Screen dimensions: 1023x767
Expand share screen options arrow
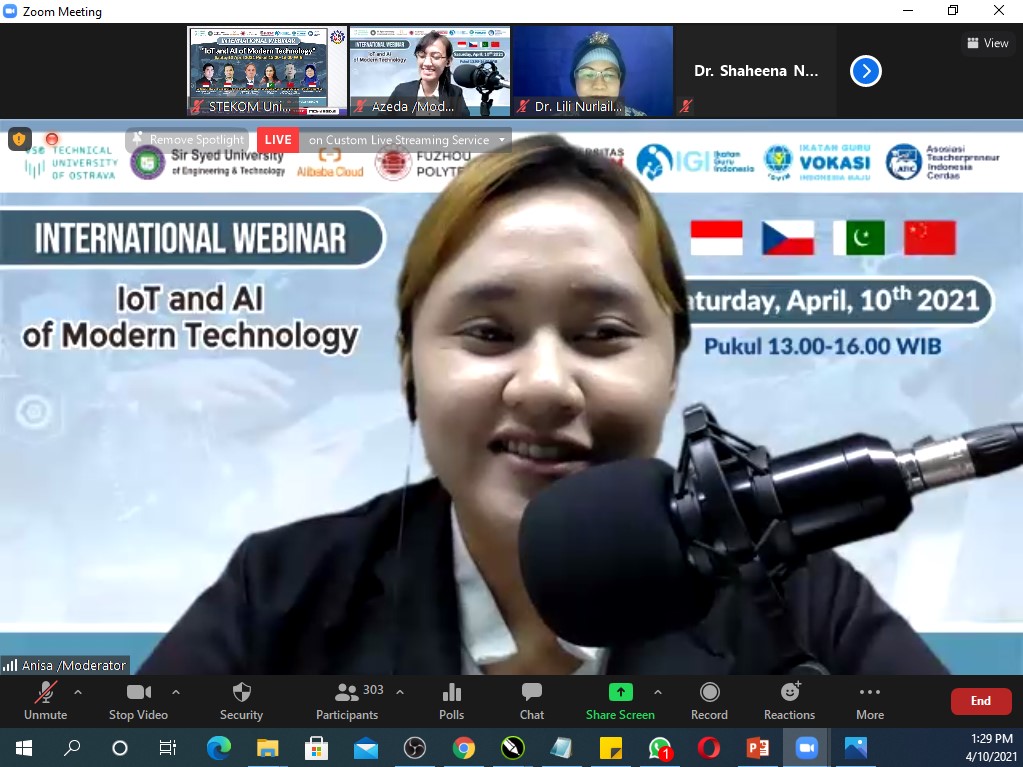pyautogui.click(x=658, y=692)
